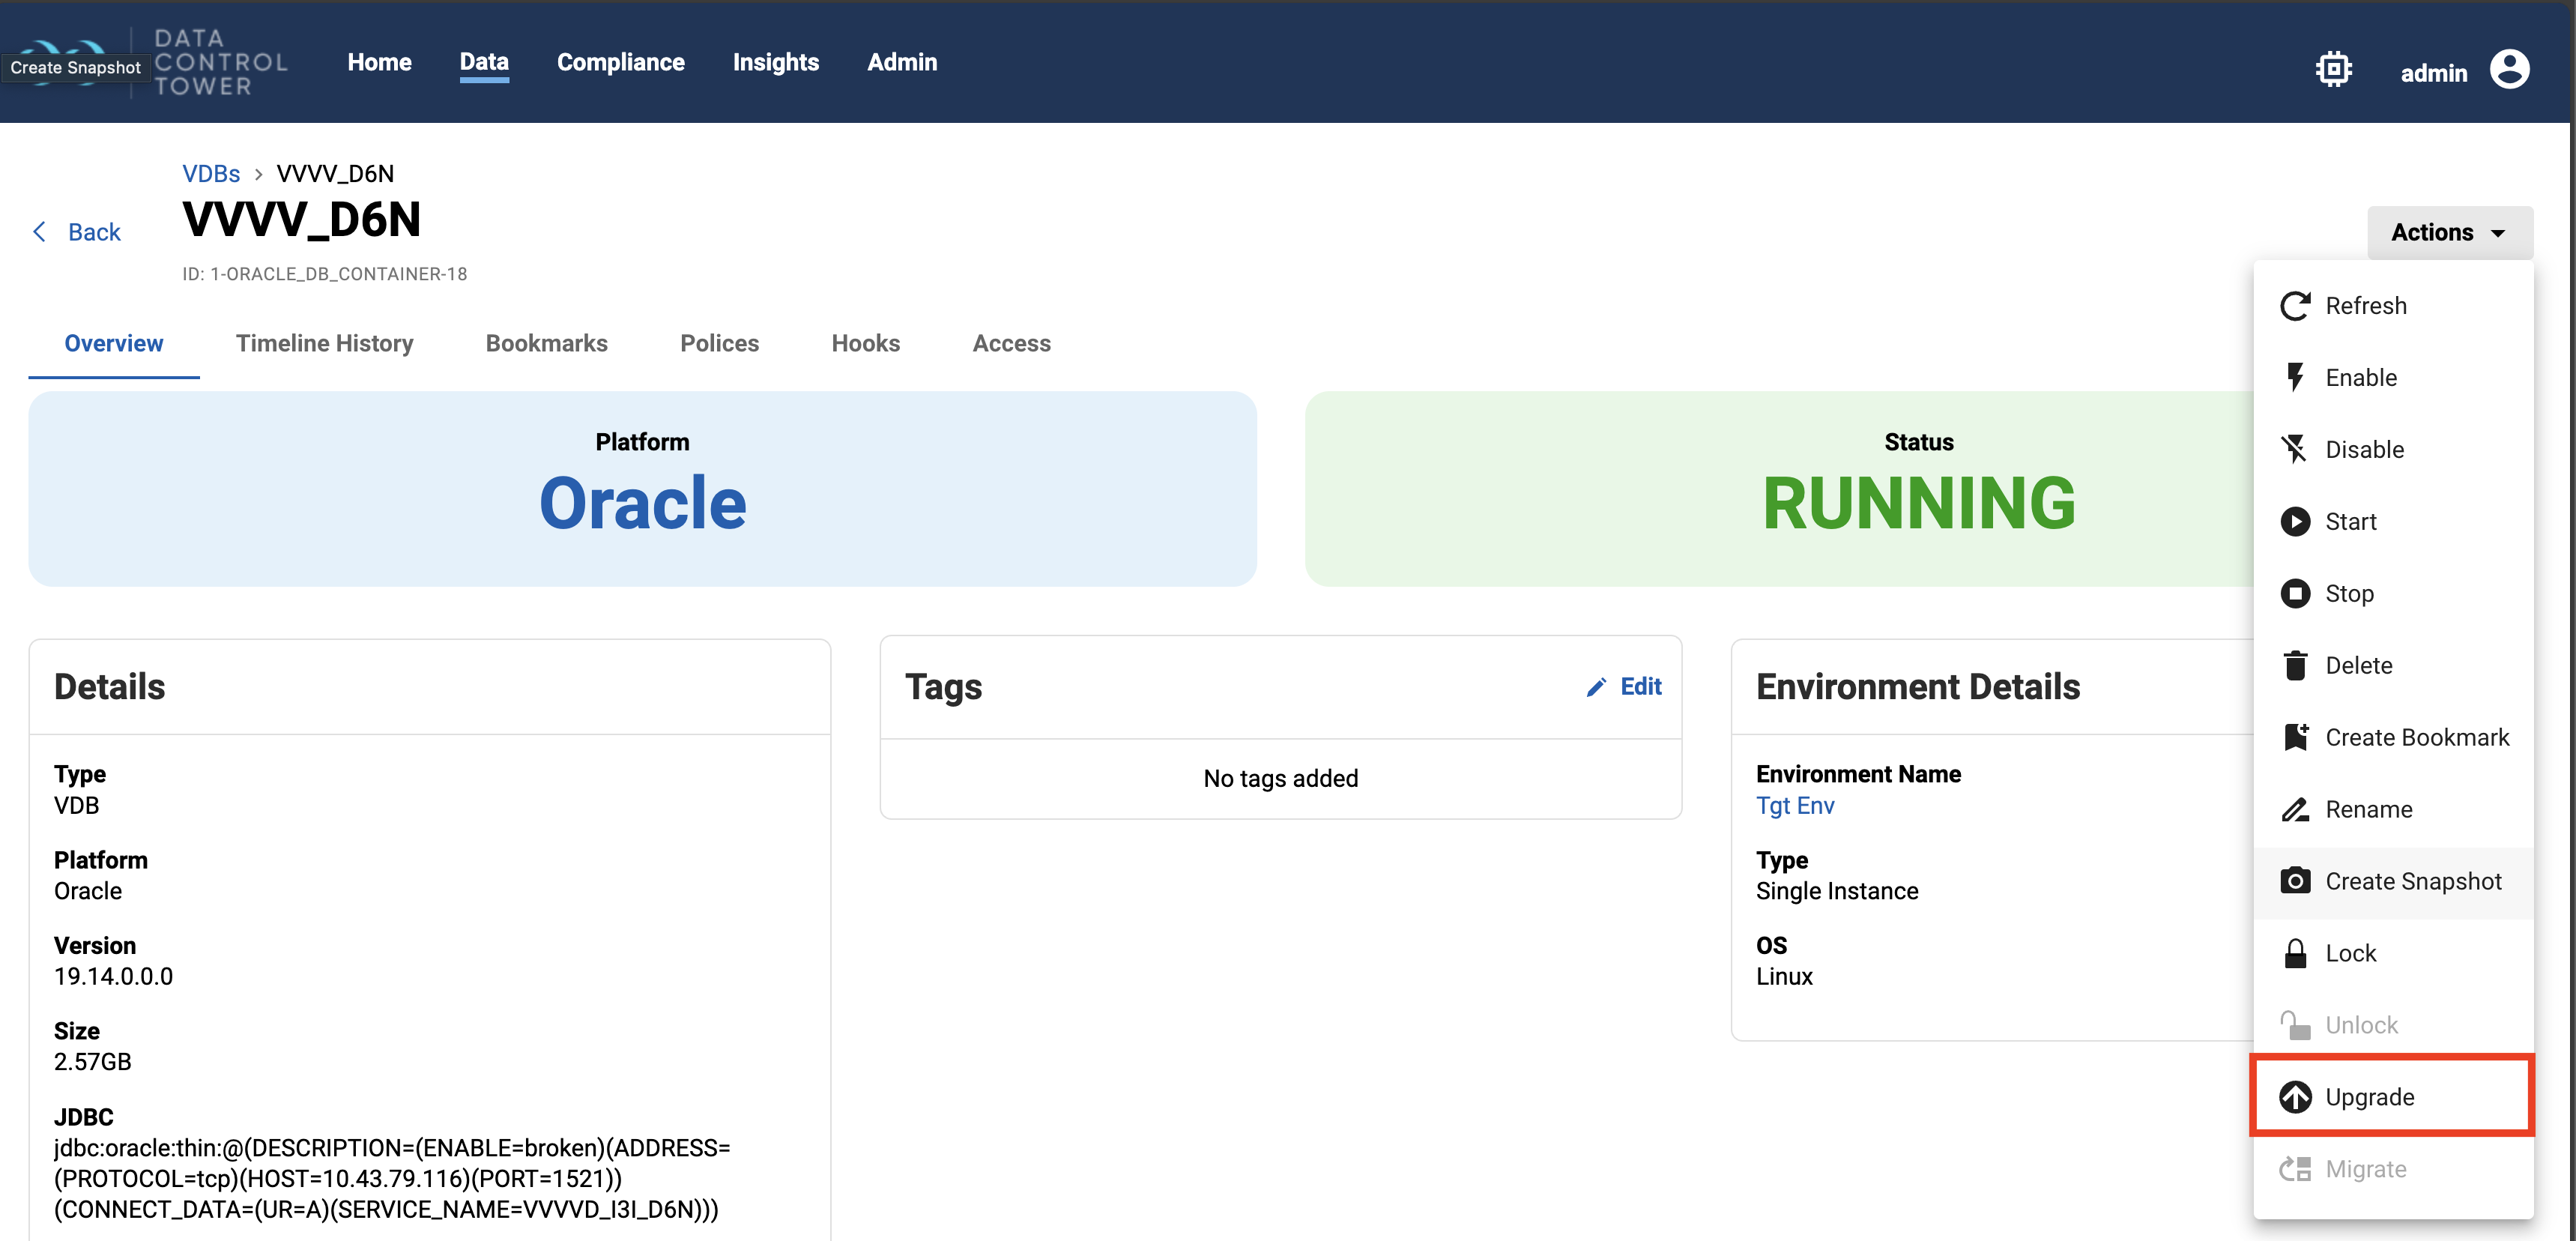Click the Upgrade arrow icon
Image resolution: width=2576 pixels, height=1241 pixels.
2294,1097
